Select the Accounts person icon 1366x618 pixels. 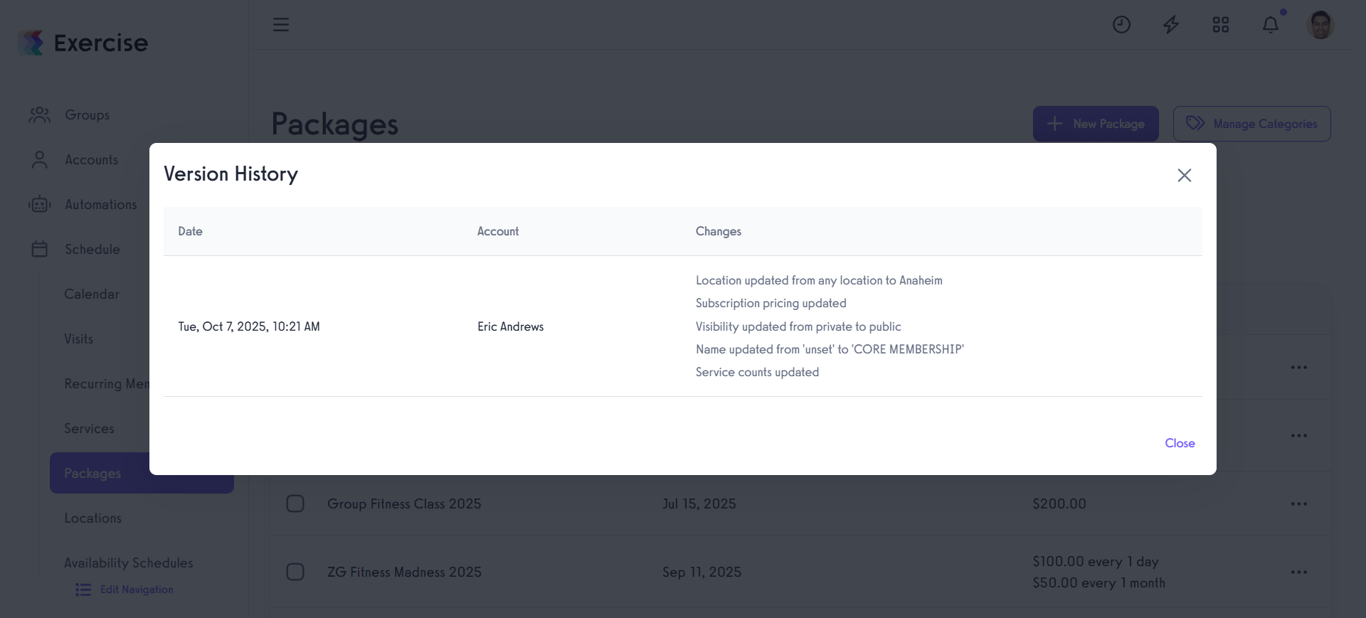point(39,159)
